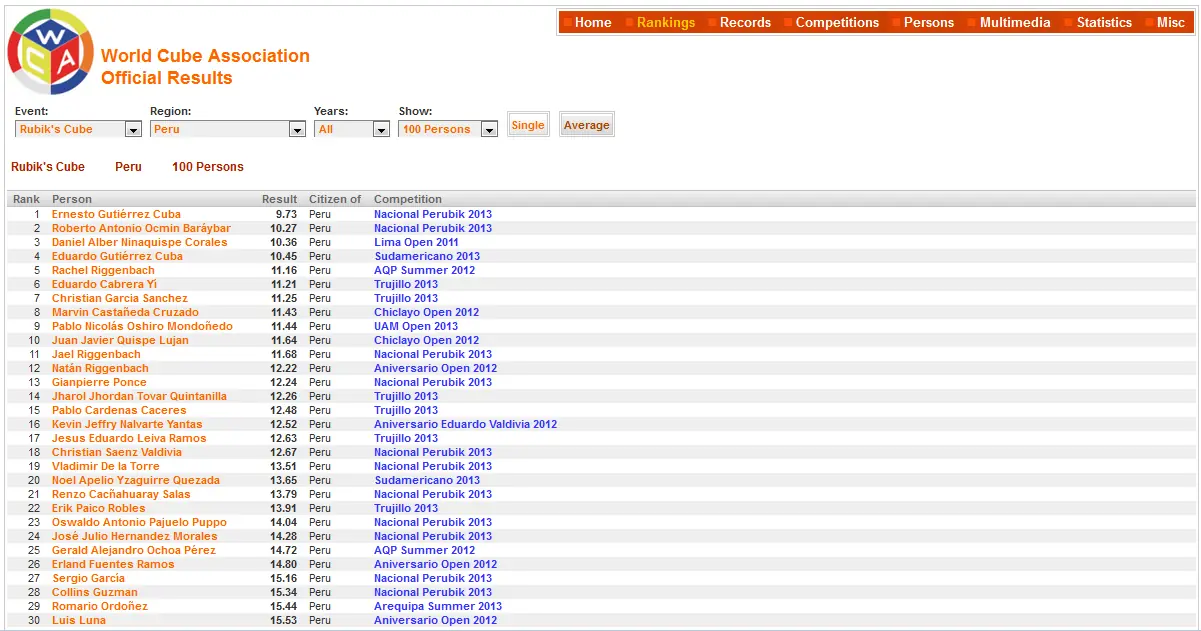Open Gerald Alejandro Ochoa Pérez profile
Image resolution: width=1201 pixels, height=631 pixels.
134,550
